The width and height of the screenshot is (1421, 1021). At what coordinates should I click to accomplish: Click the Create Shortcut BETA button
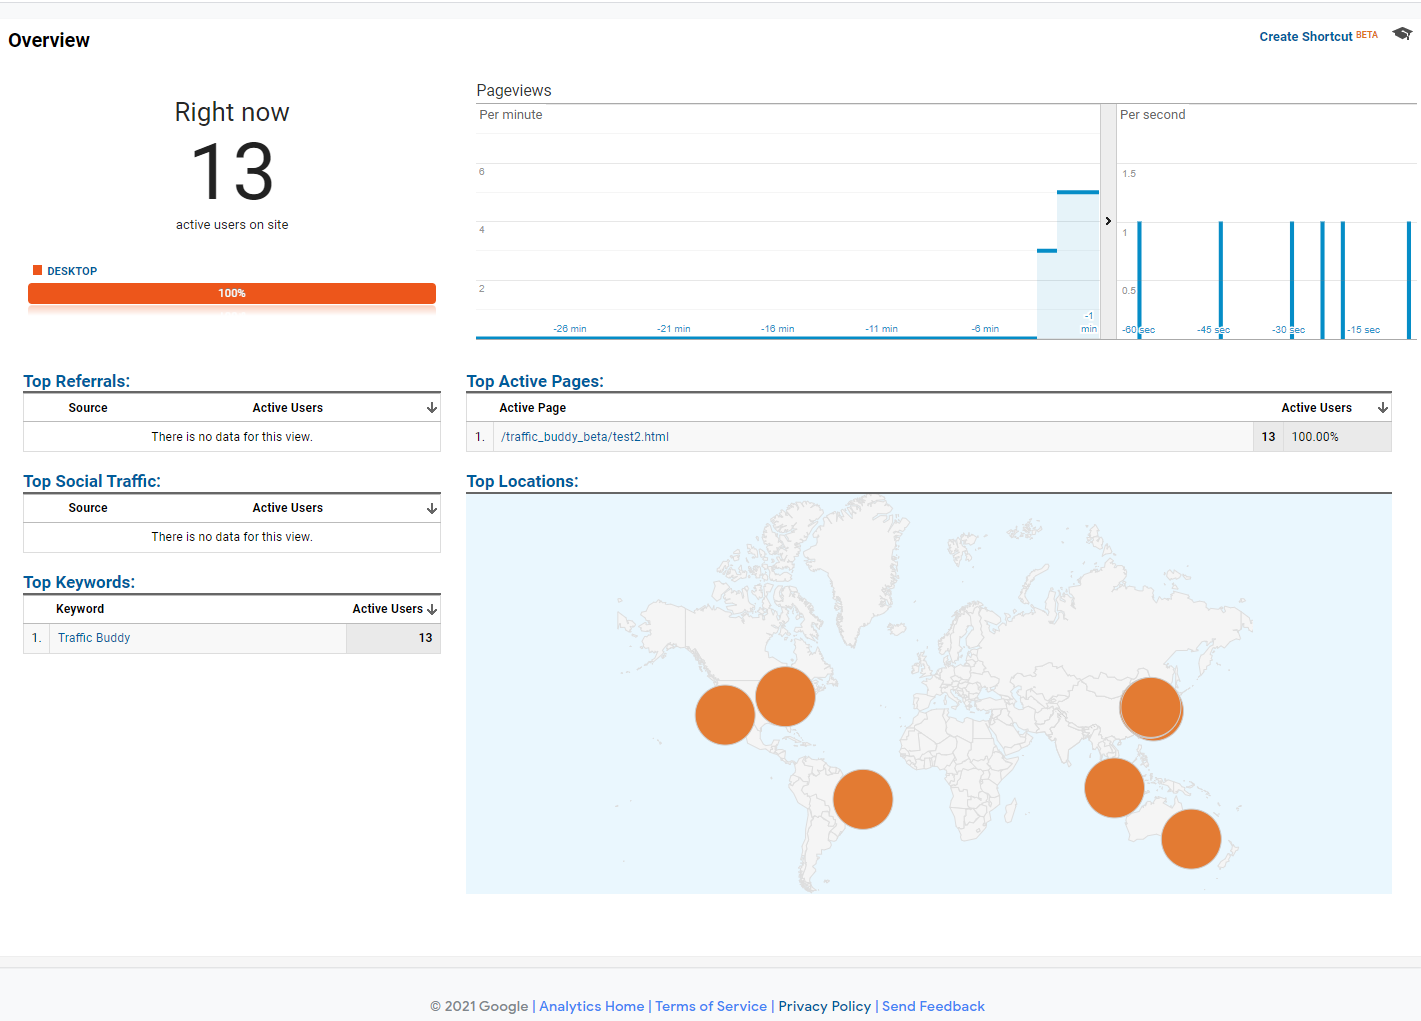(1306, 36)
